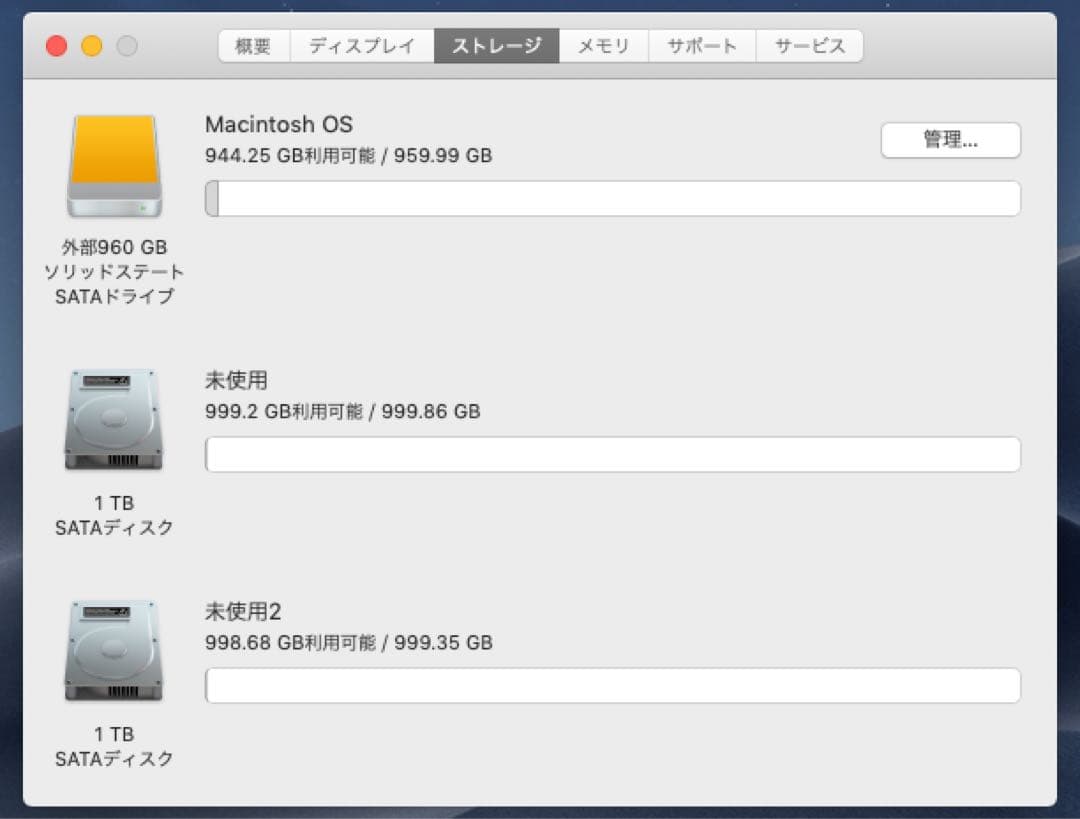Open the サービス tab
This screenshot has width=1080, height=819.
[810, 45]
